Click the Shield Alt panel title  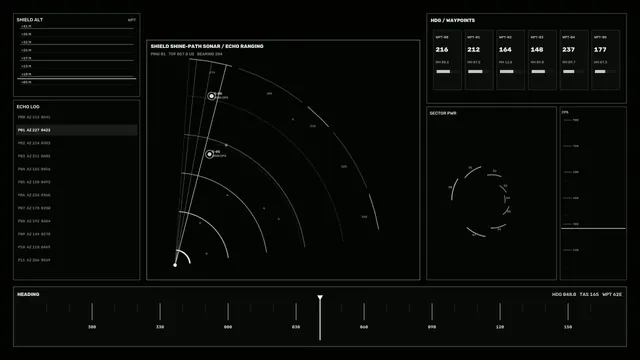tap(29, 20)
